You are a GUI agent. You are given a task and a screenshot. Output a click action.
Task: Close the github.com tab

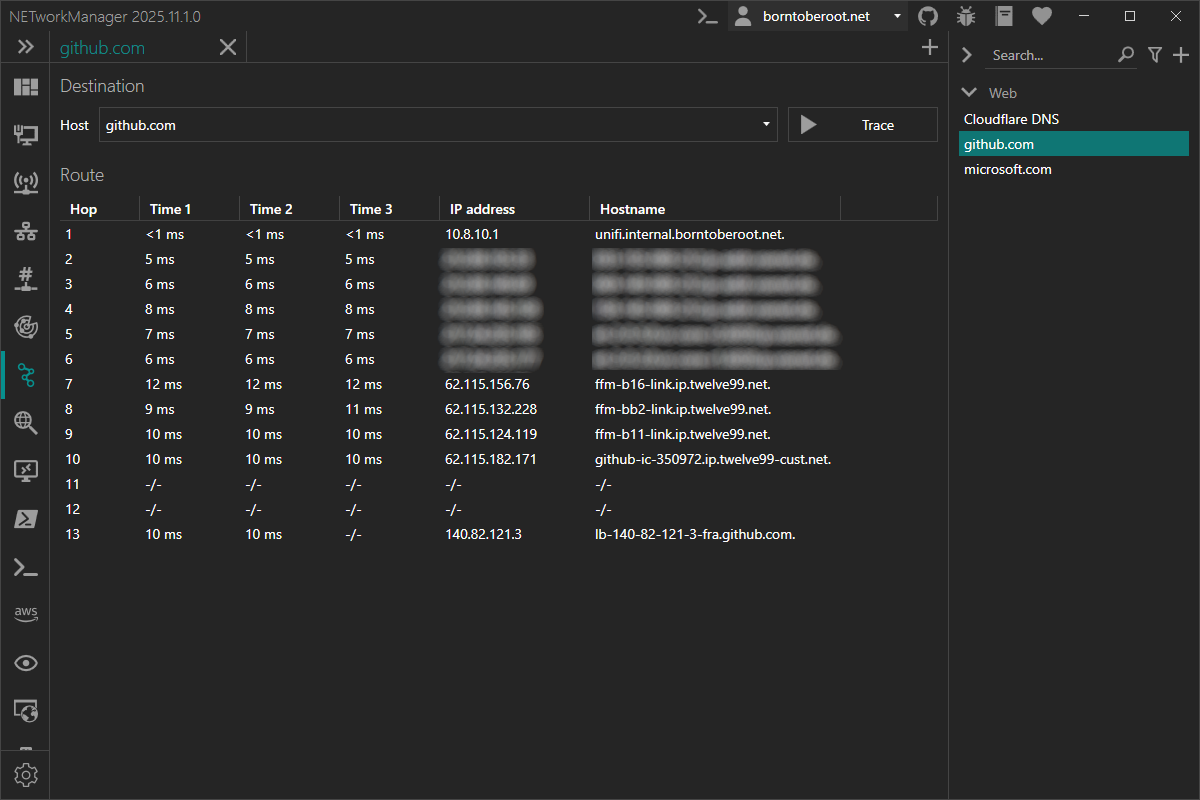tap(227, 46)
